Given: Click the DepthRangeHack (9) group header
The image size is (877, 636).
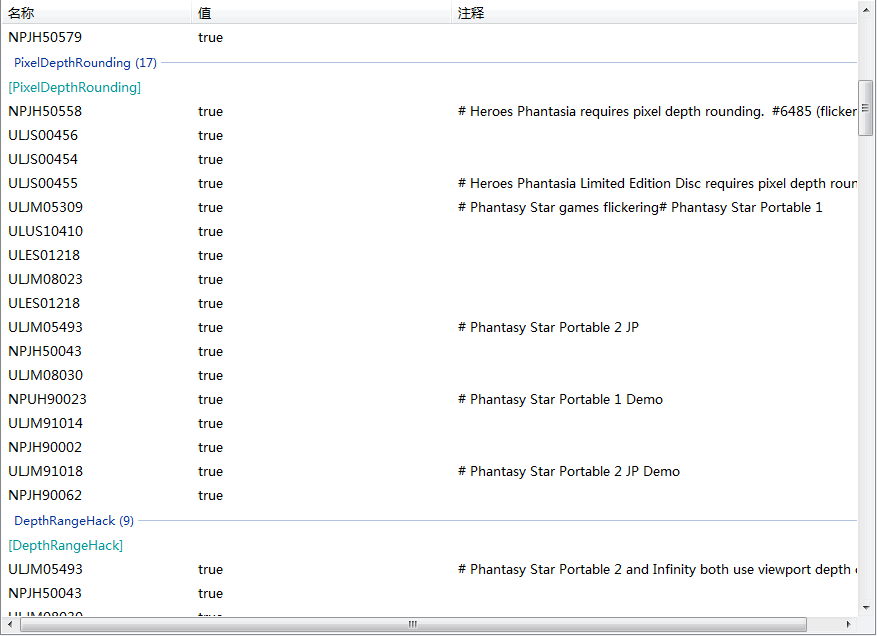Looking at the screenshot, I should pos(74,521).
